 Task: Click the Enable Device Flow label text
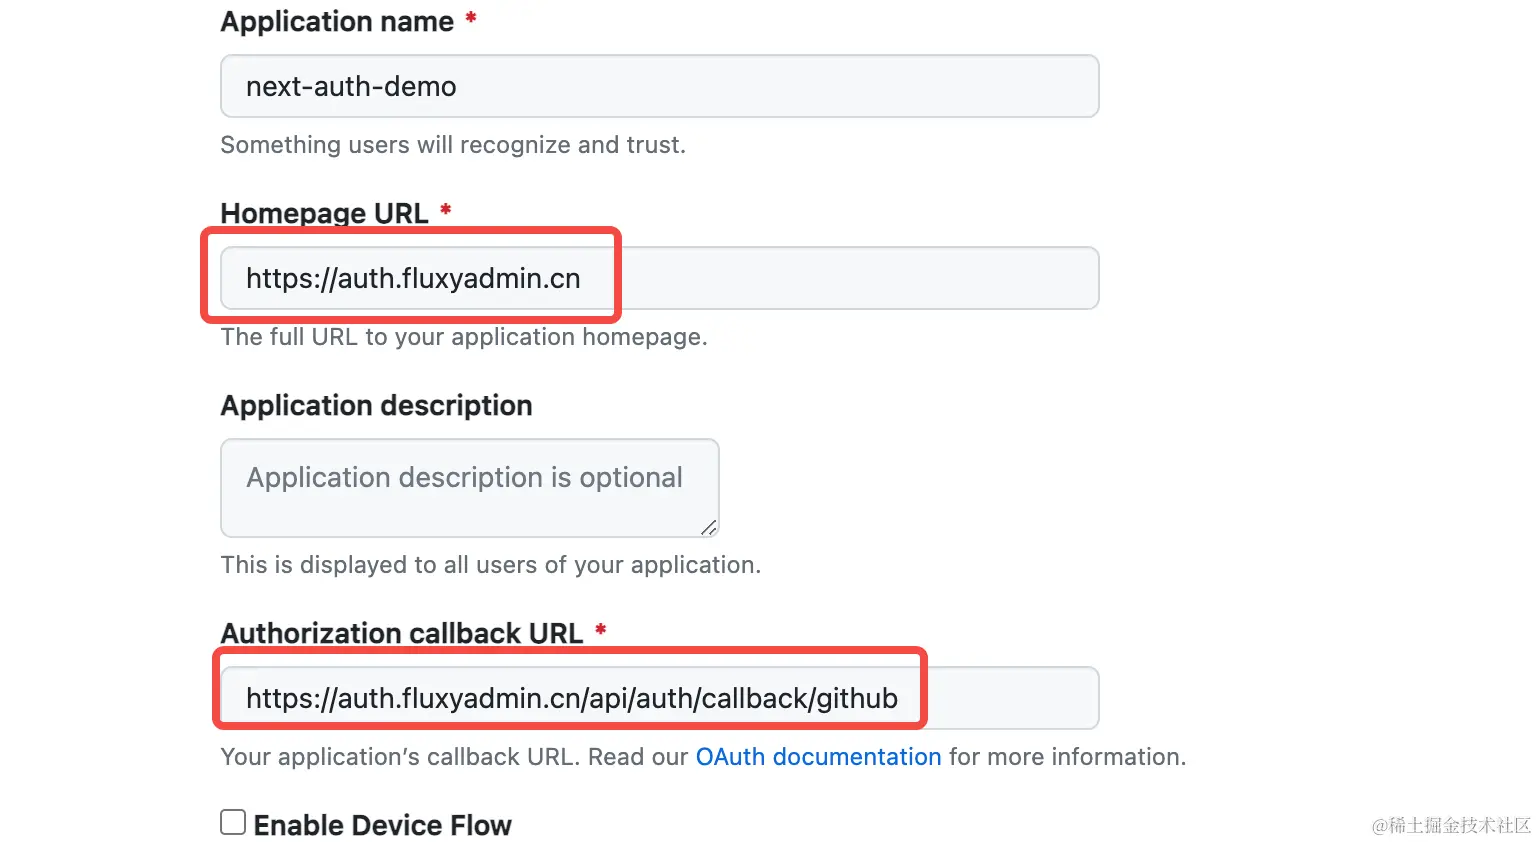pyautogui.click(x=382, y=825)
